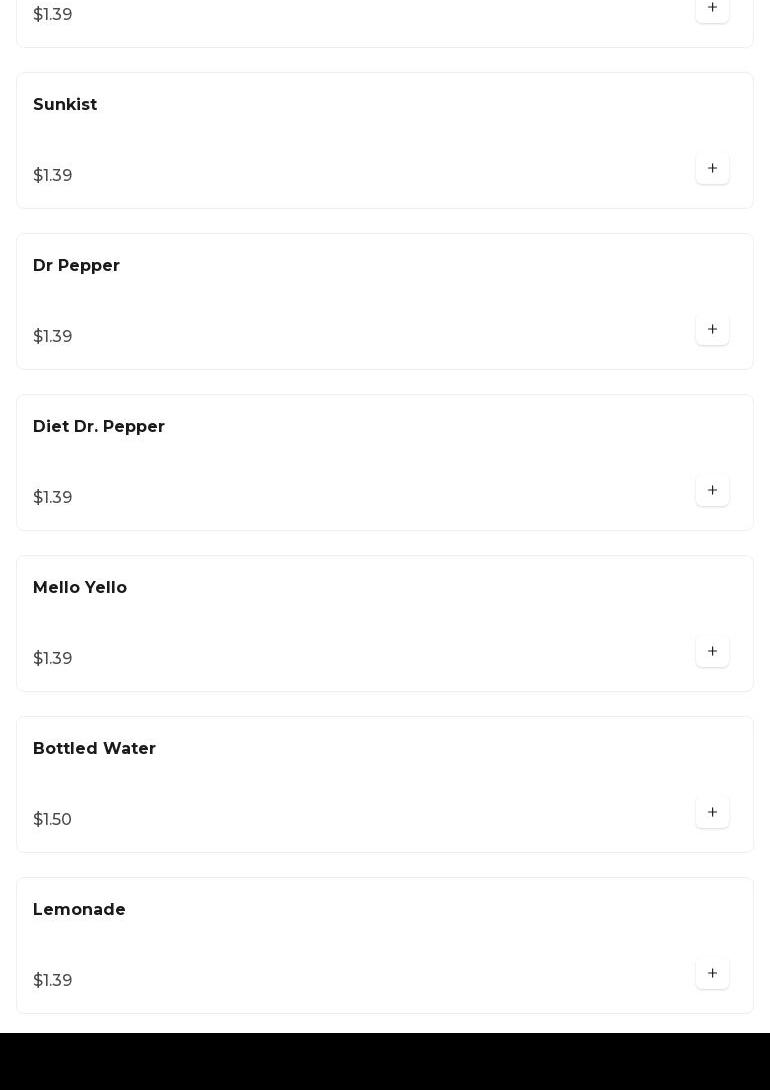
Task: Click the $1.50 price of Bottled Water
Action: tap(52, 820)
